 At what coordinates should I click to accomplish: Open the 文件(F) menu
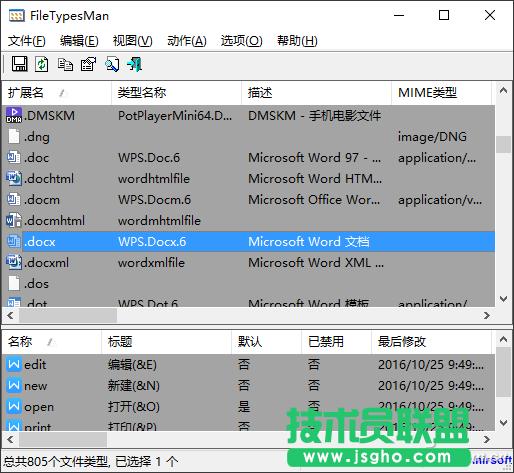click(x=27, y=41)
